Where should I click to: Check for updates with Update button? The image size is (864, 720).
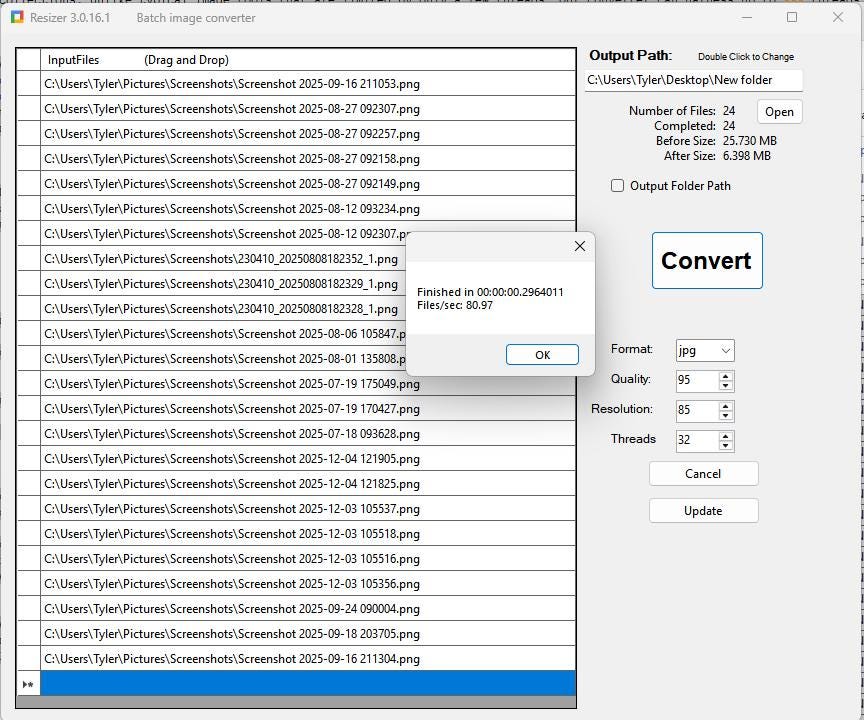(703, 511)
